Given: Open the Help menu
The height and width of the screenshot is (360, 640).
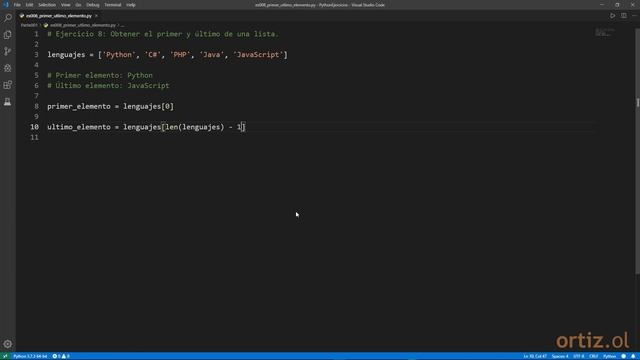Looking at the screenshot, I should pyautogui.click(x=131, y=5).
